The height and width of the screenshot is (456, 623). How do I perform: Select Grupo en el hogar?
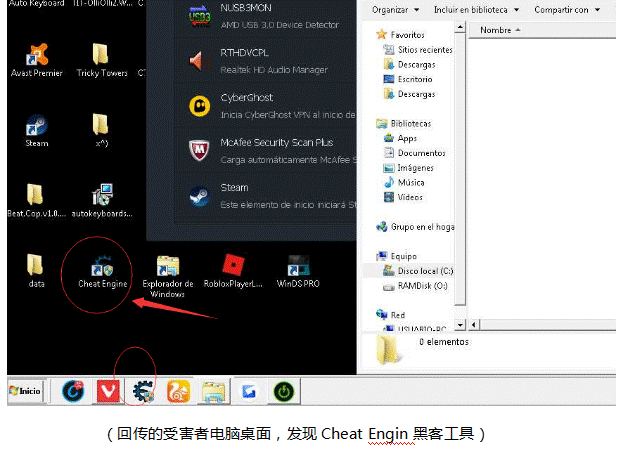(415, 227)
